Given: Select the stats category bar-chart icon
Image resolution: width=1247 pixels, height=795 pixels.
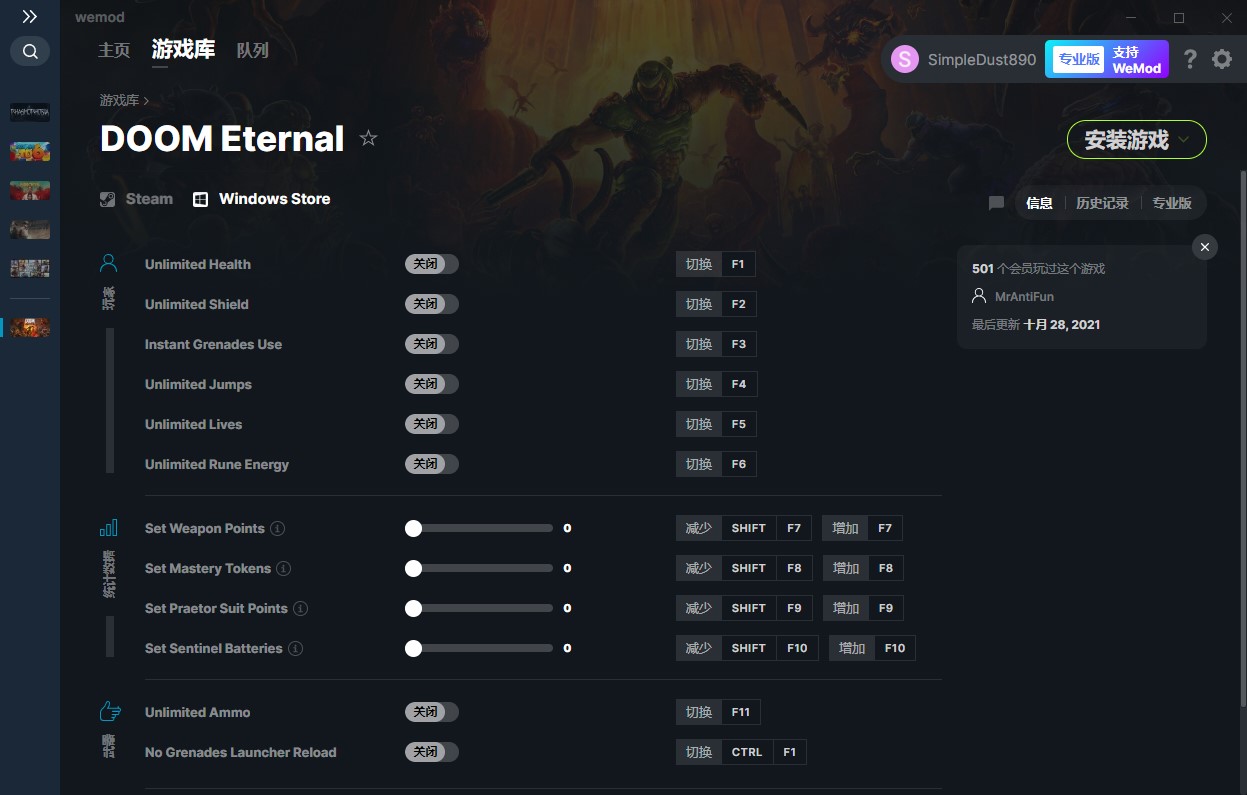Looking at the screenshot, I should click(109, 527).
